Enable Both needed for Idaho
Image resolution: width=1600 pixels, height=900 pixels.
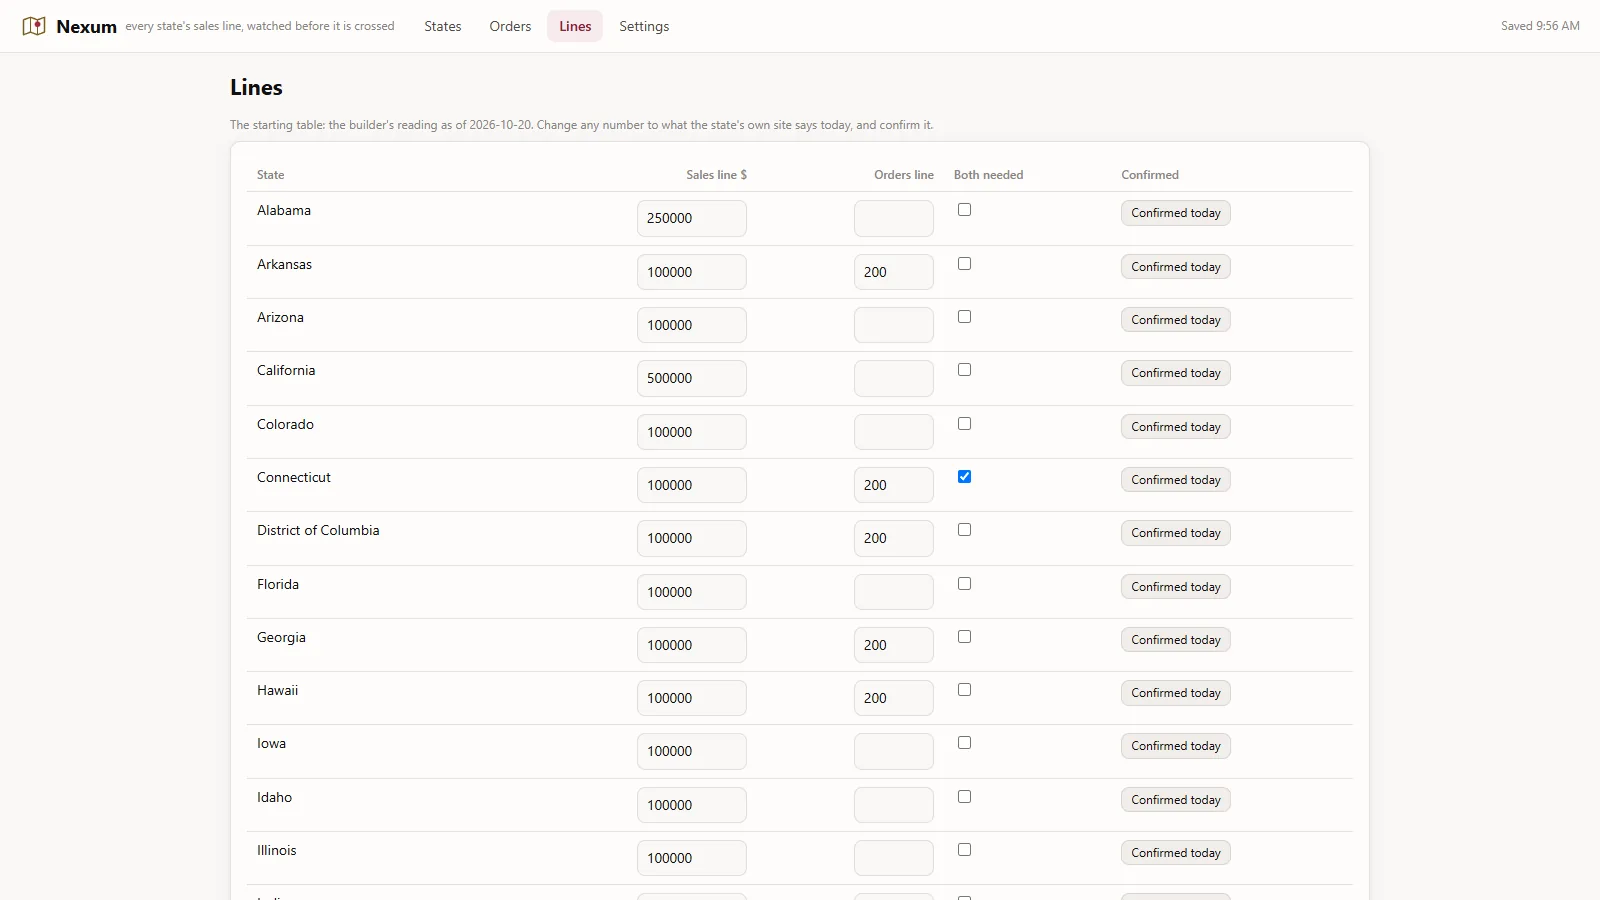[x=964, y=797]
